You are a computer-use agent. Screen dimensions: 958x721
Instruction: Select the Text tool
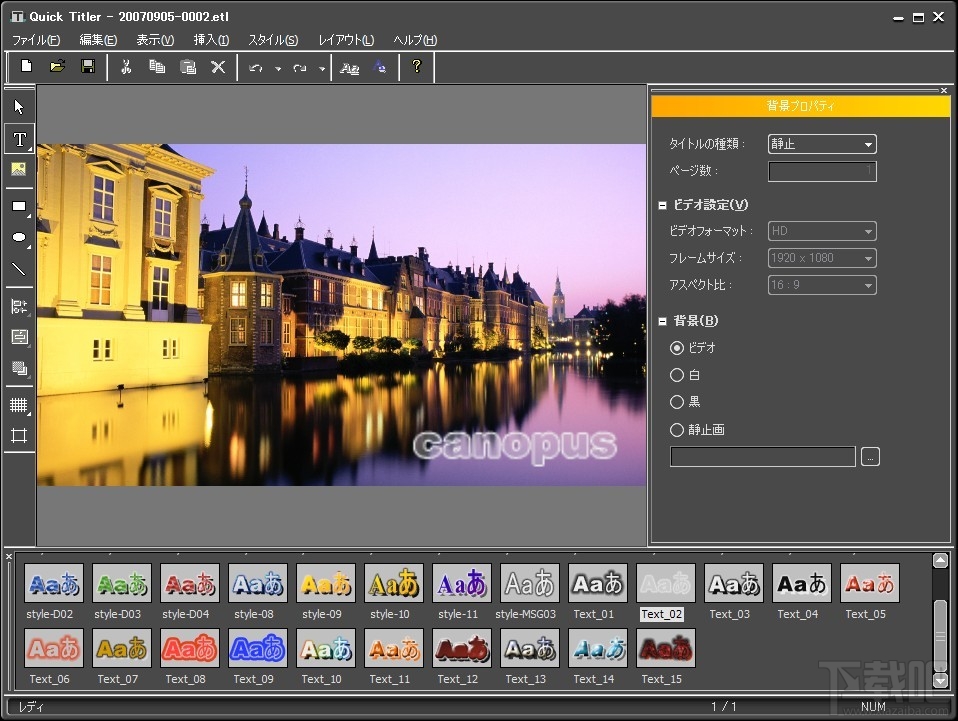[18, 139]
